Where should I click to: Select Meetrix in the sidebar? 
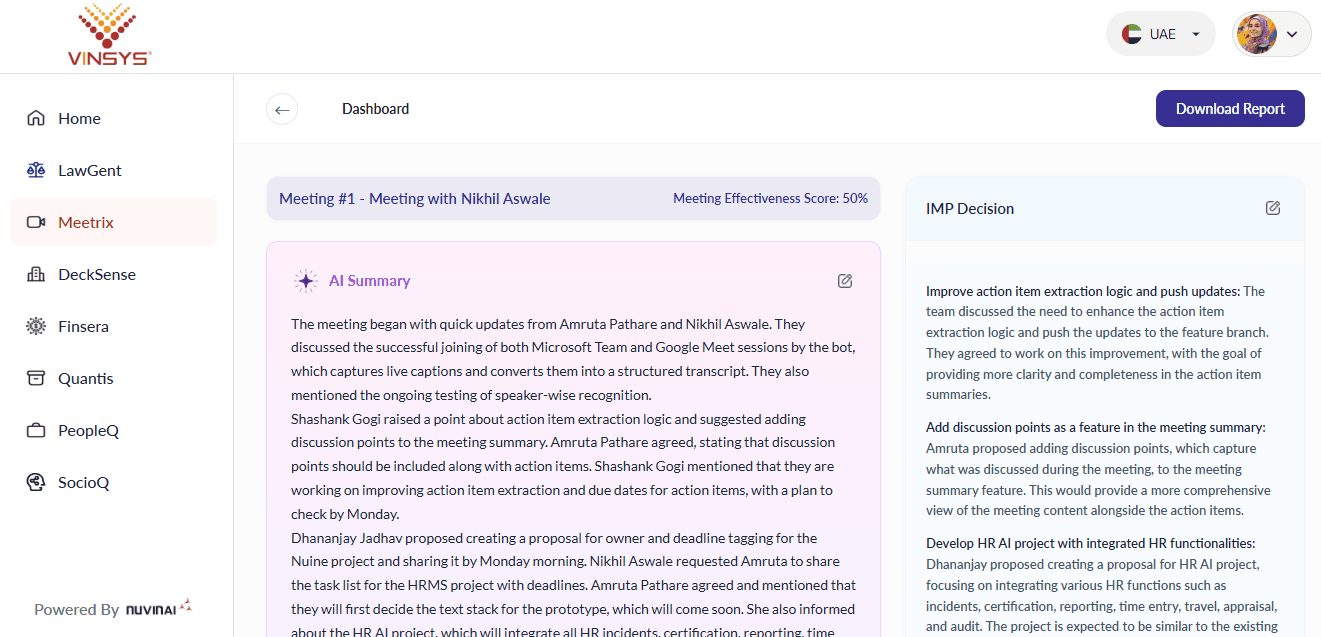click(x=113, y=222)
